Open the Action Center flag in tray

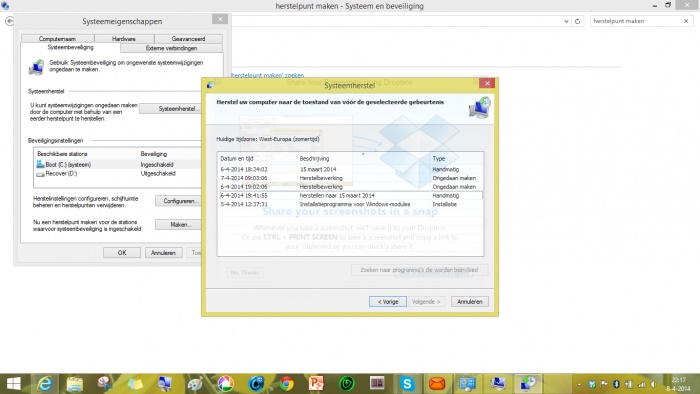604,384
